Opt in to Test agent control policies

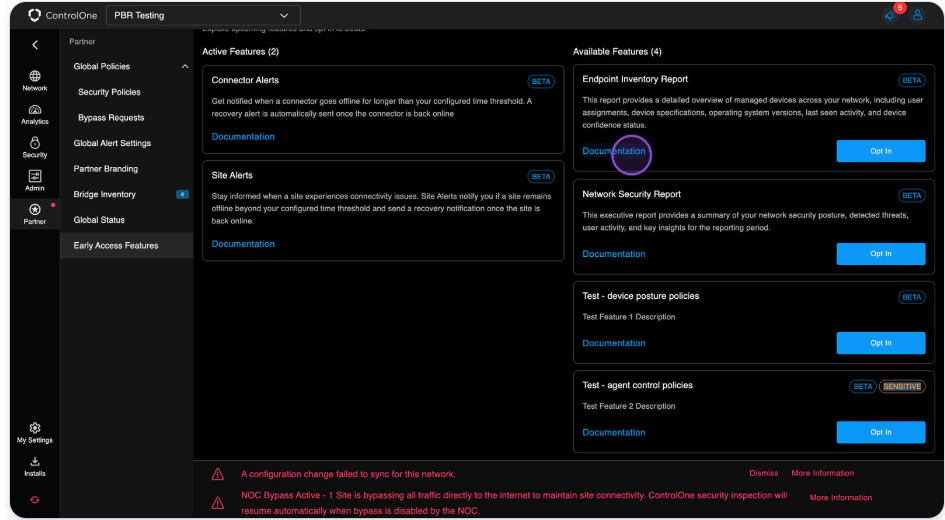[x=881, y=432]
